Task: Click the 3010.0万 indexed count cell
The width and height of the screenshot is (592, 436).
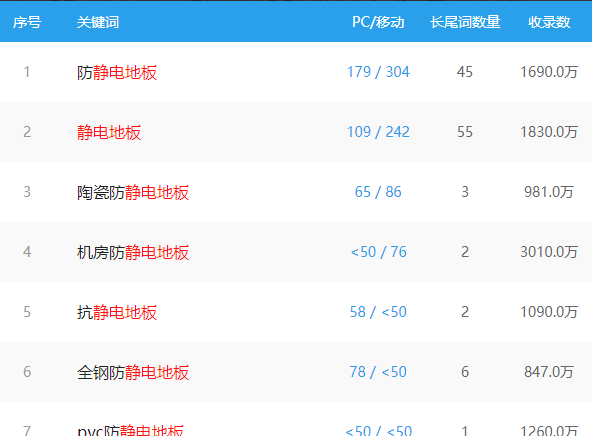Action: [549, 252]
